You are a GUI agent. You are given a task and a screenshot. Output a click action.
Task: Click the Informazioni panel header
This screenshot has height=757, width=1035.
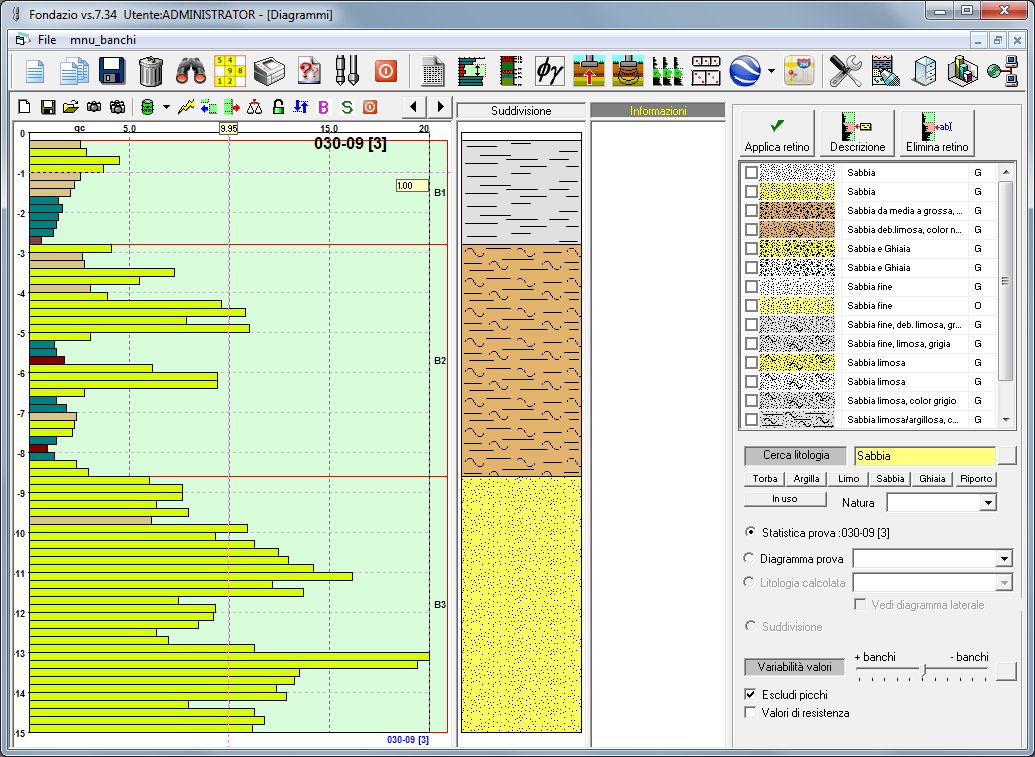[657, 111]
